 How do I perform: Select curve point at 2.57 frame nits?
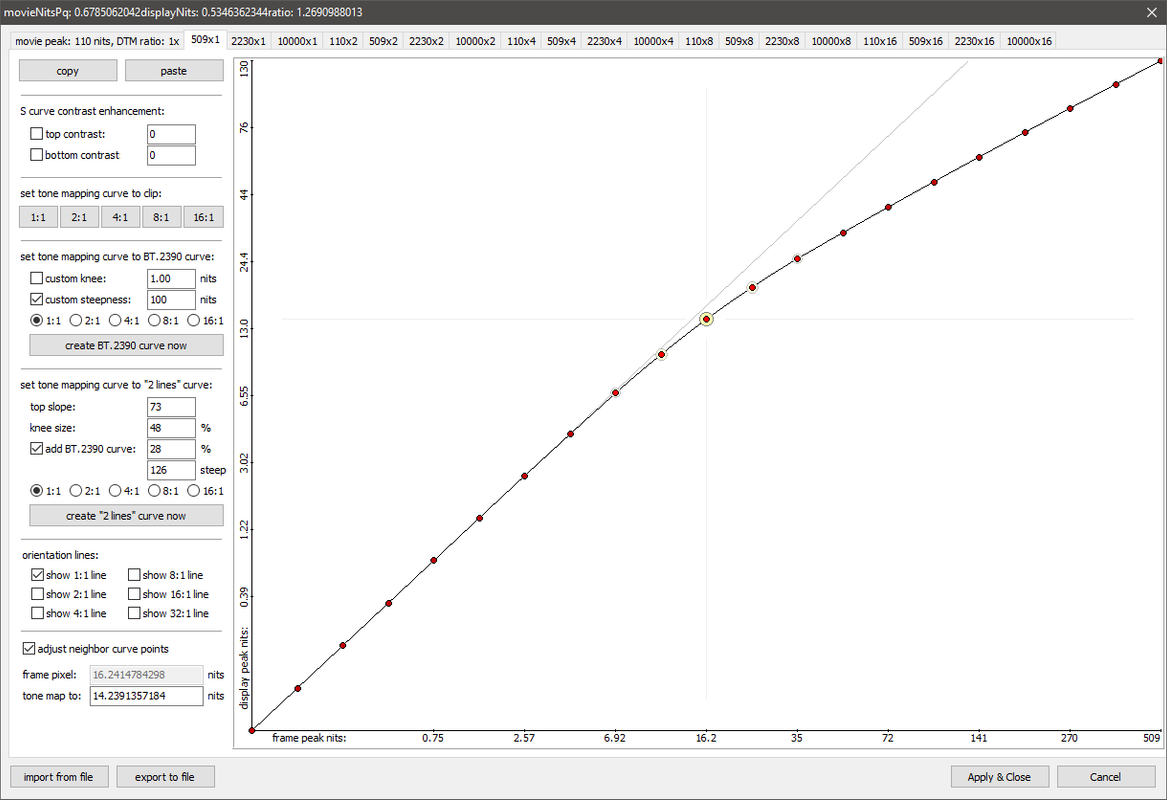point(525,476)
